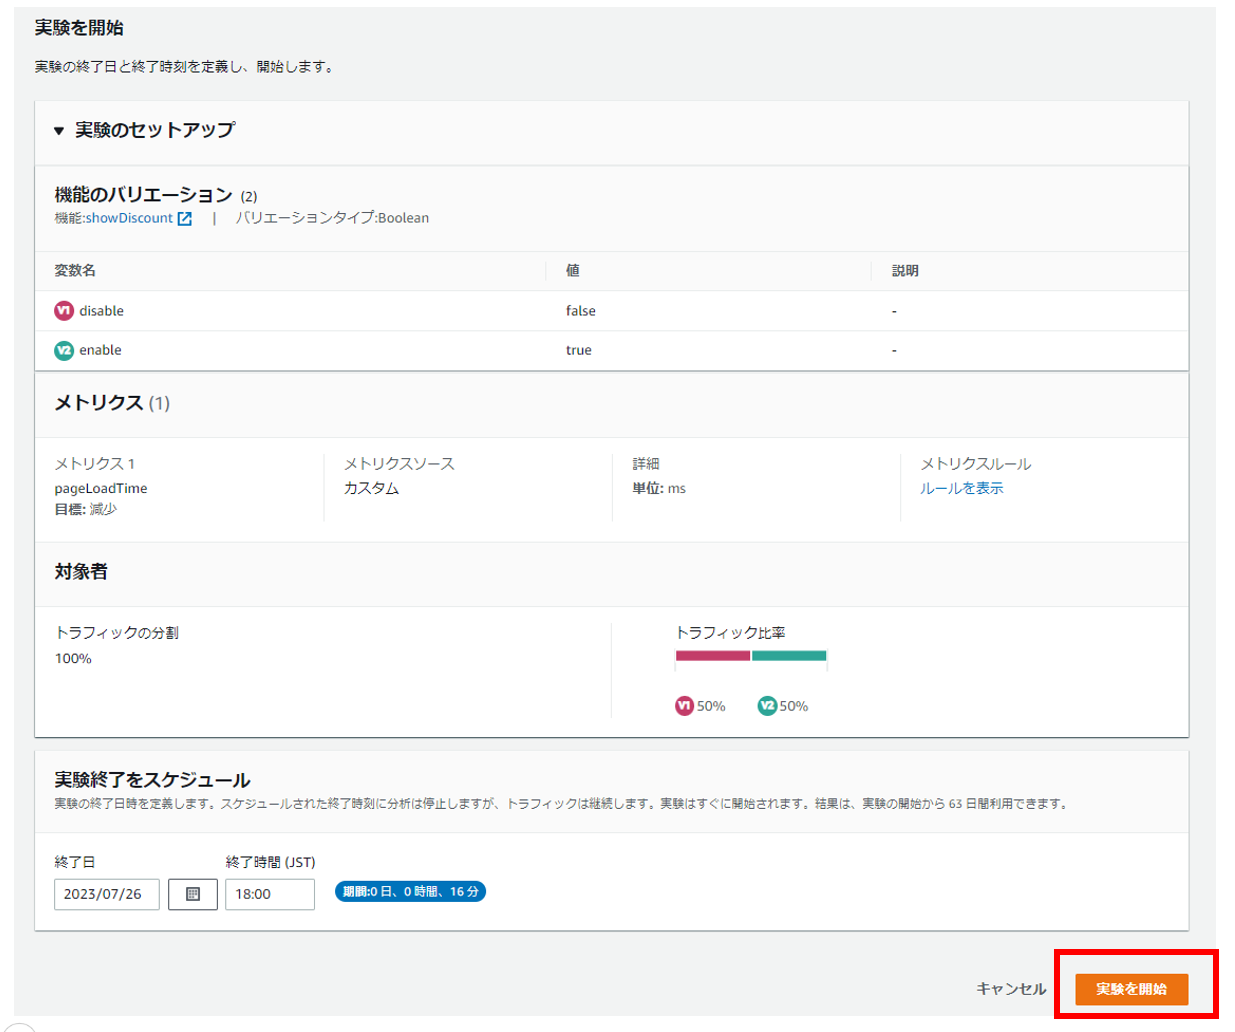Click the 終了日 date input field
1235x1032 pixels.
(x=106, y=894)
